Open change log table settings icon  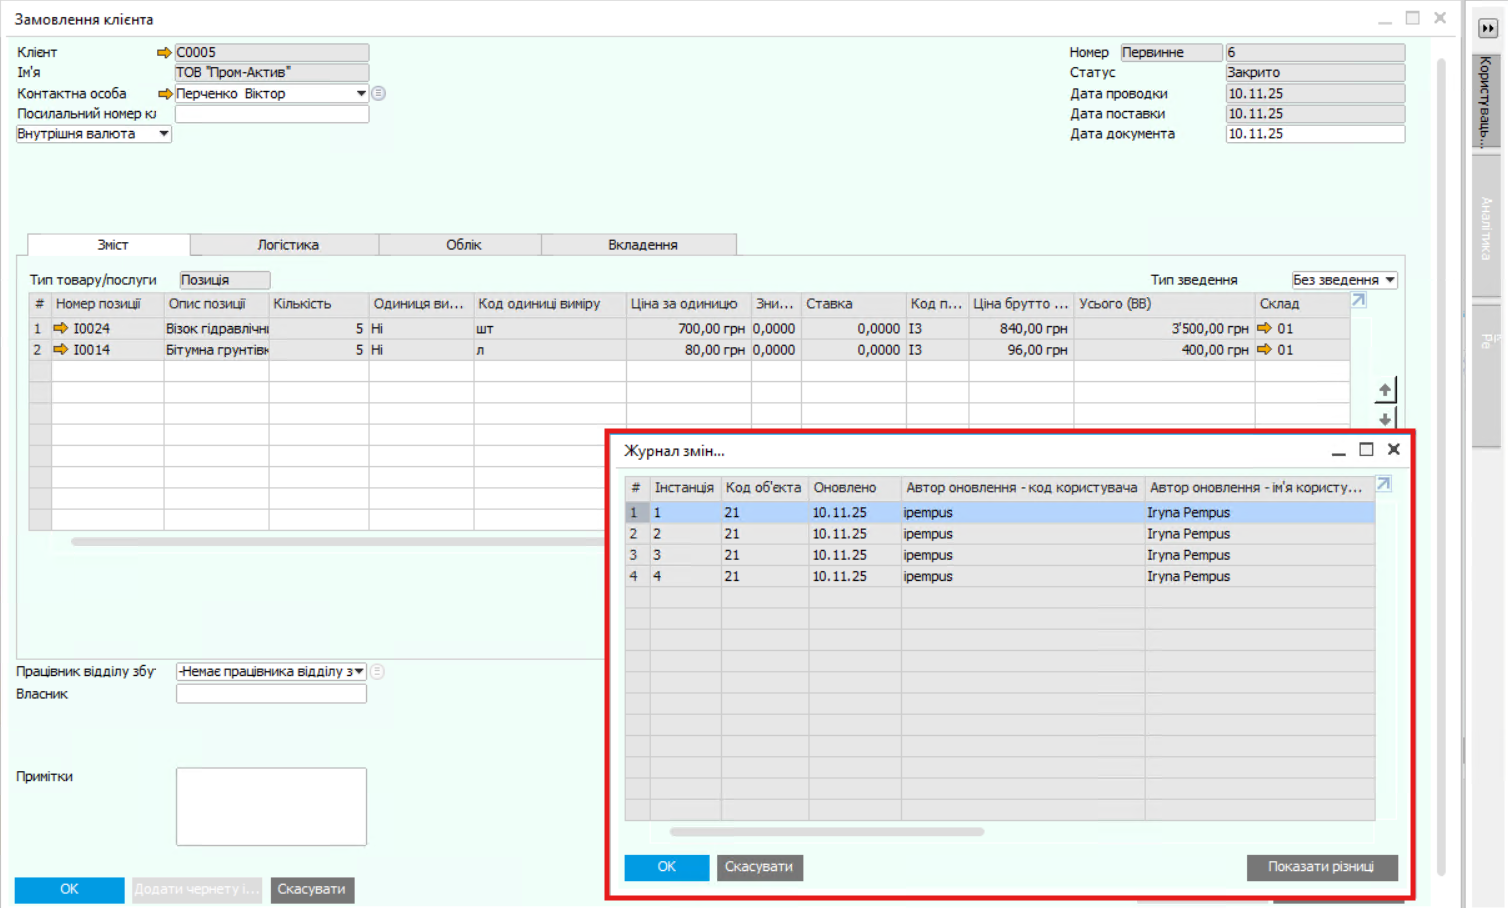point(1384,484)
